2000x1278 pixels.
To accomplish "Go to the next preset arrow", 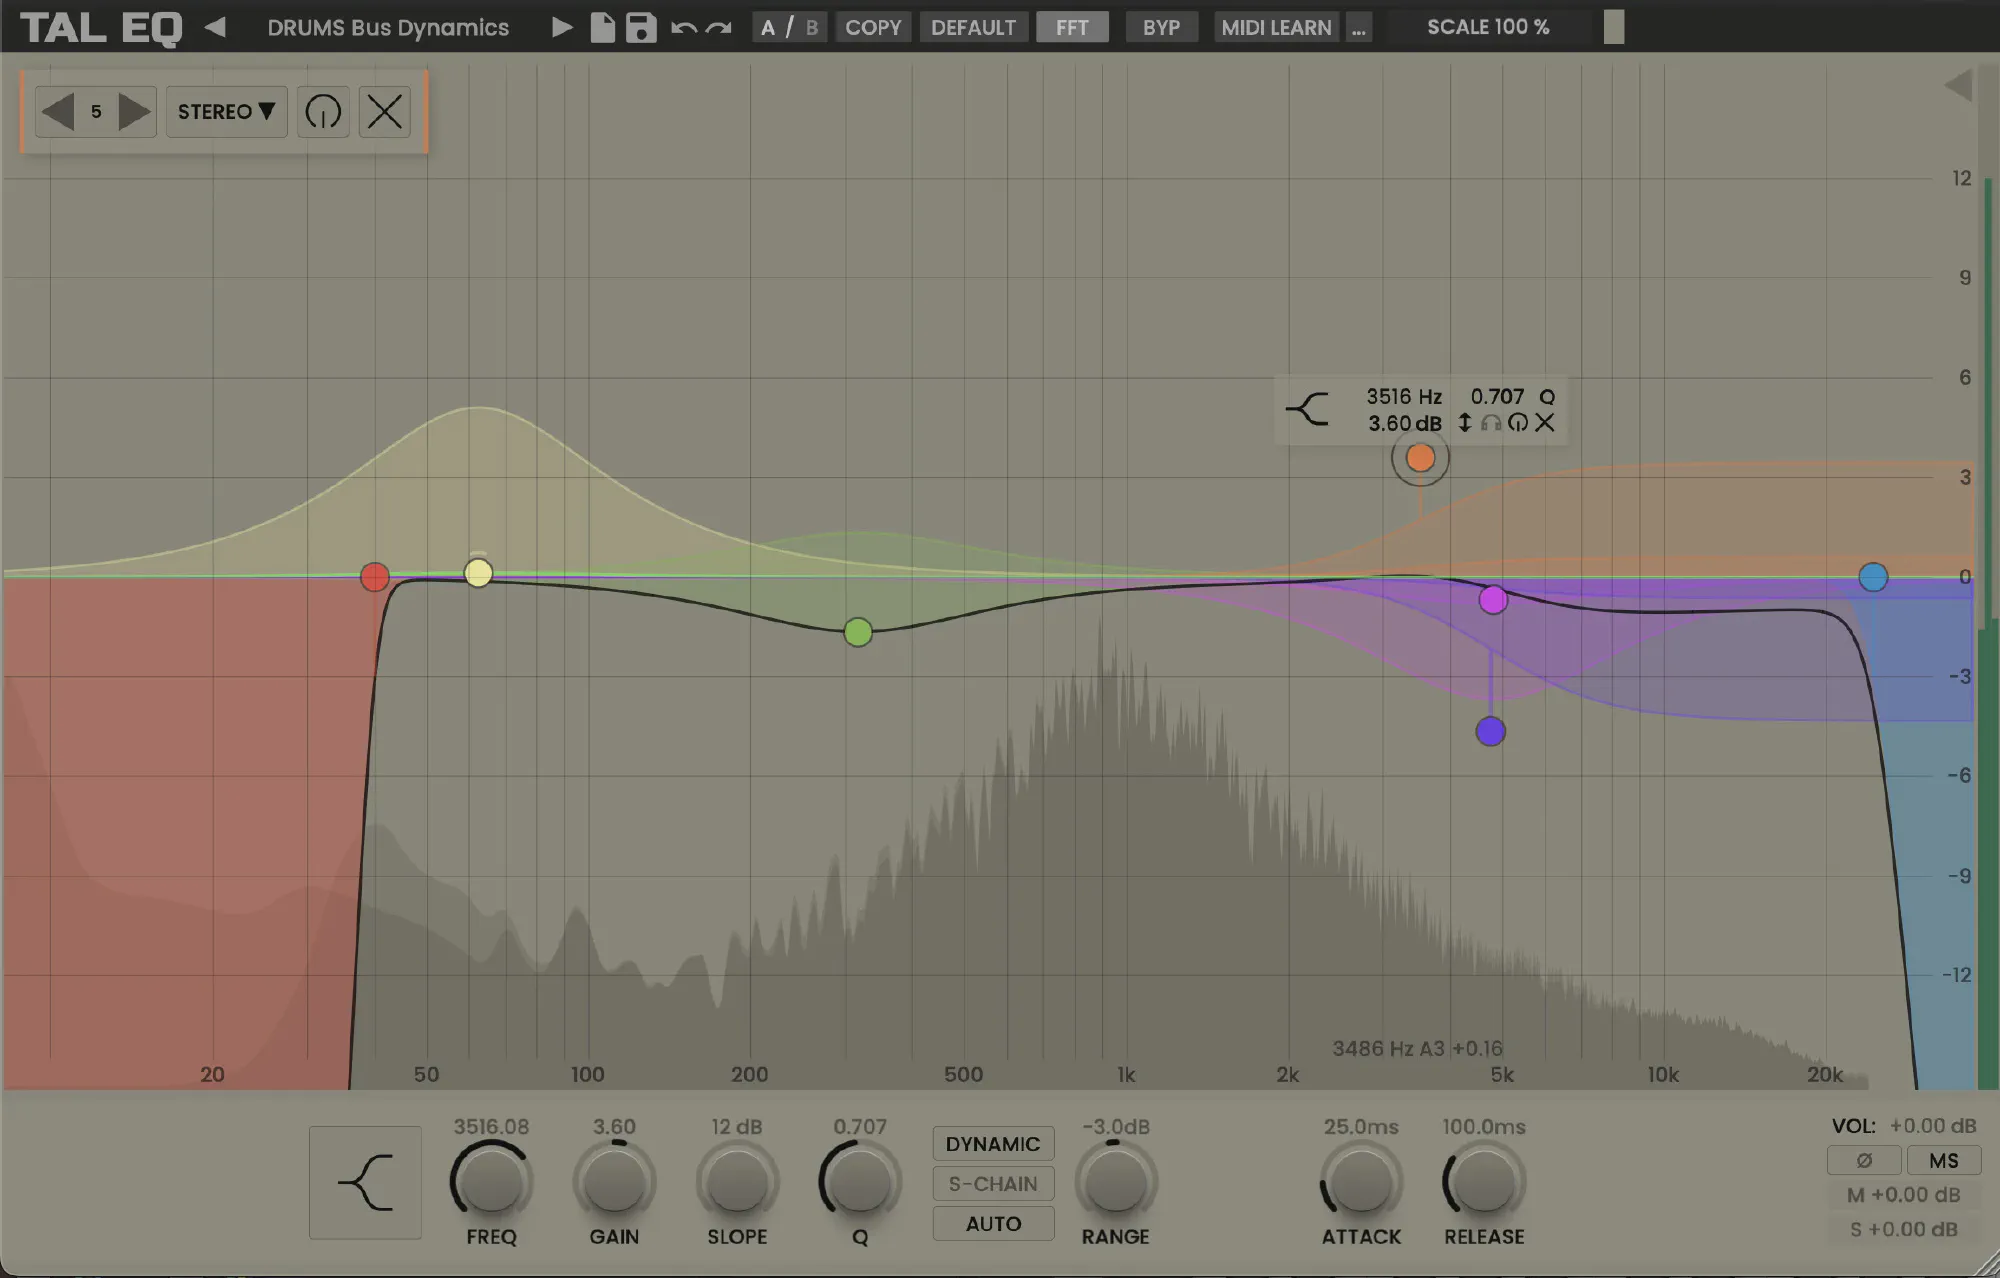I will click(562, 27).
